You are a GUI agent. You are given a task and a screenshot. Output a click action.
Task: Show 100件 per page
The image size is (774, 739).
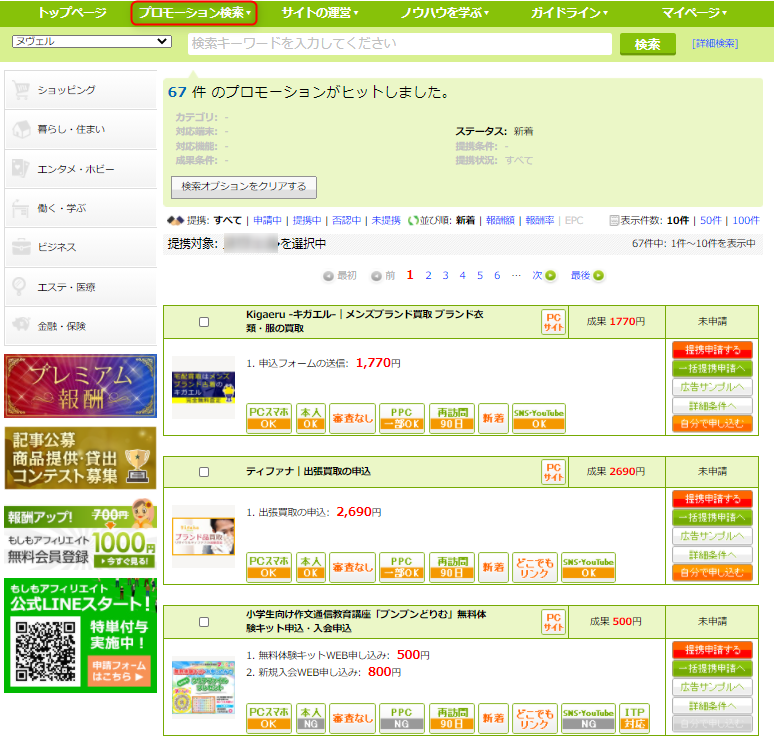tap(745, 221)
